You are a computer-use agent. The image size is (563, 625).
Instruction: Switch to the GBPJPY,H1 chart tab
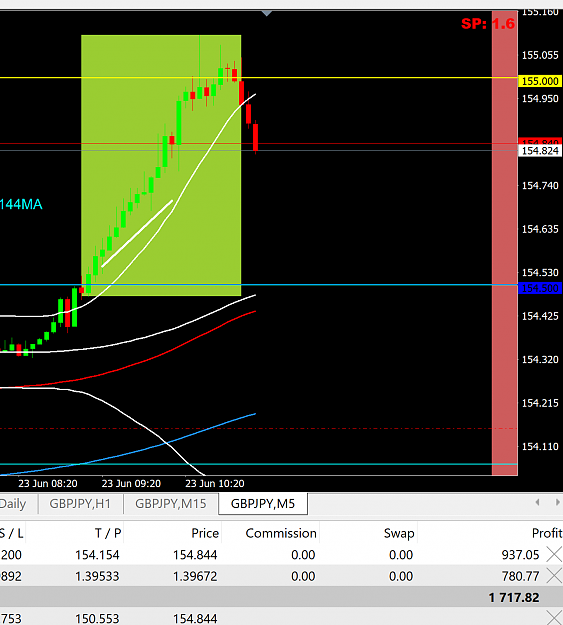[80, 504]
